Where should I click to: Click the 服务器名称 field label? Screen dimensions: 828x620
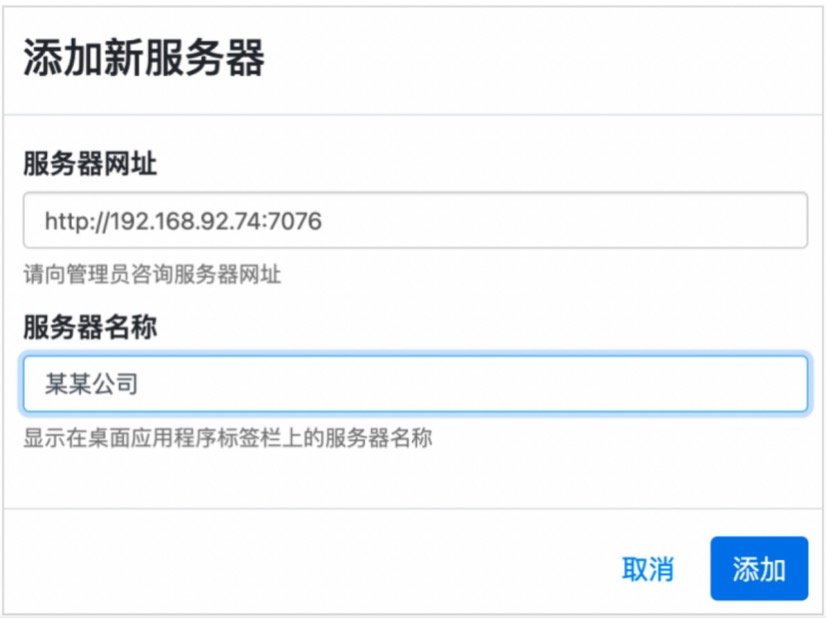90,327
